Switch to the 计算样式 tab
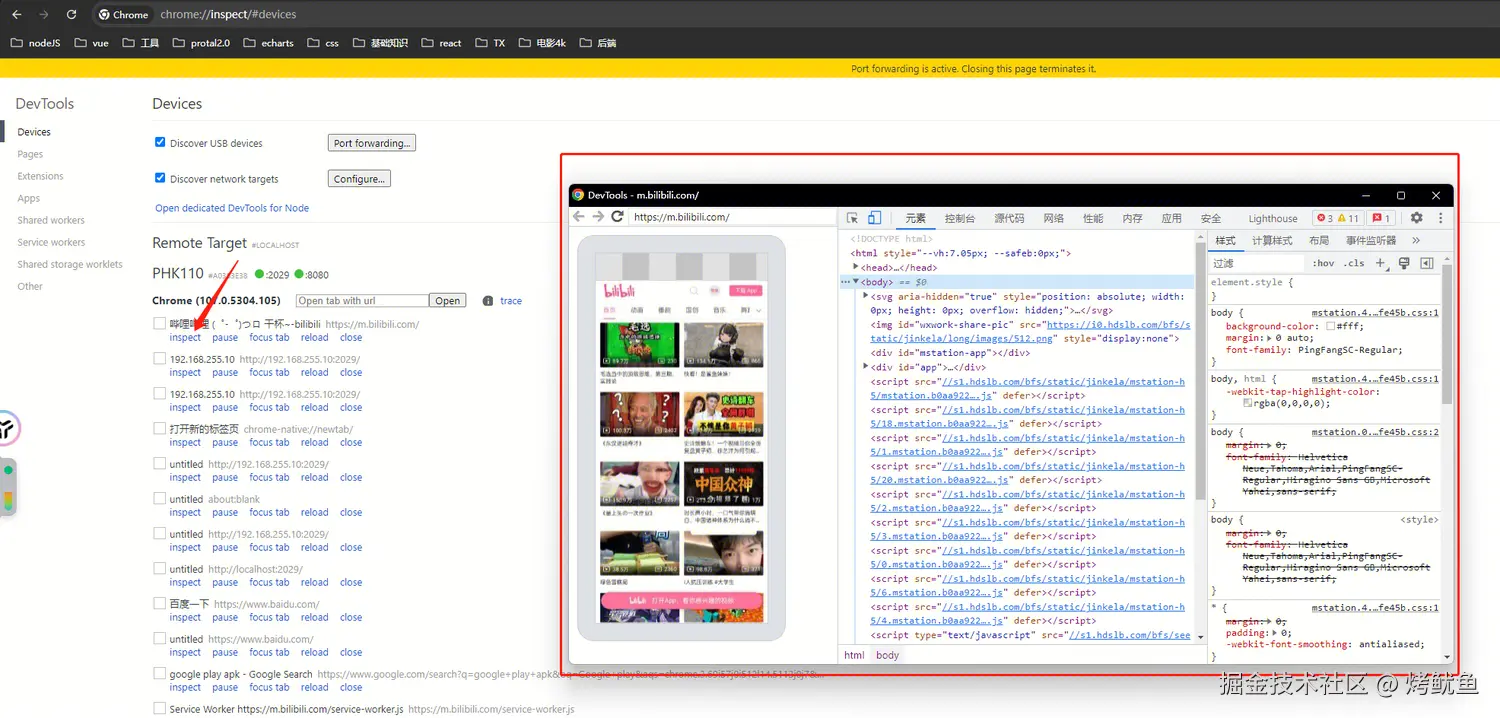This screenshot has height=718, width=1500. click(1272, 241)
